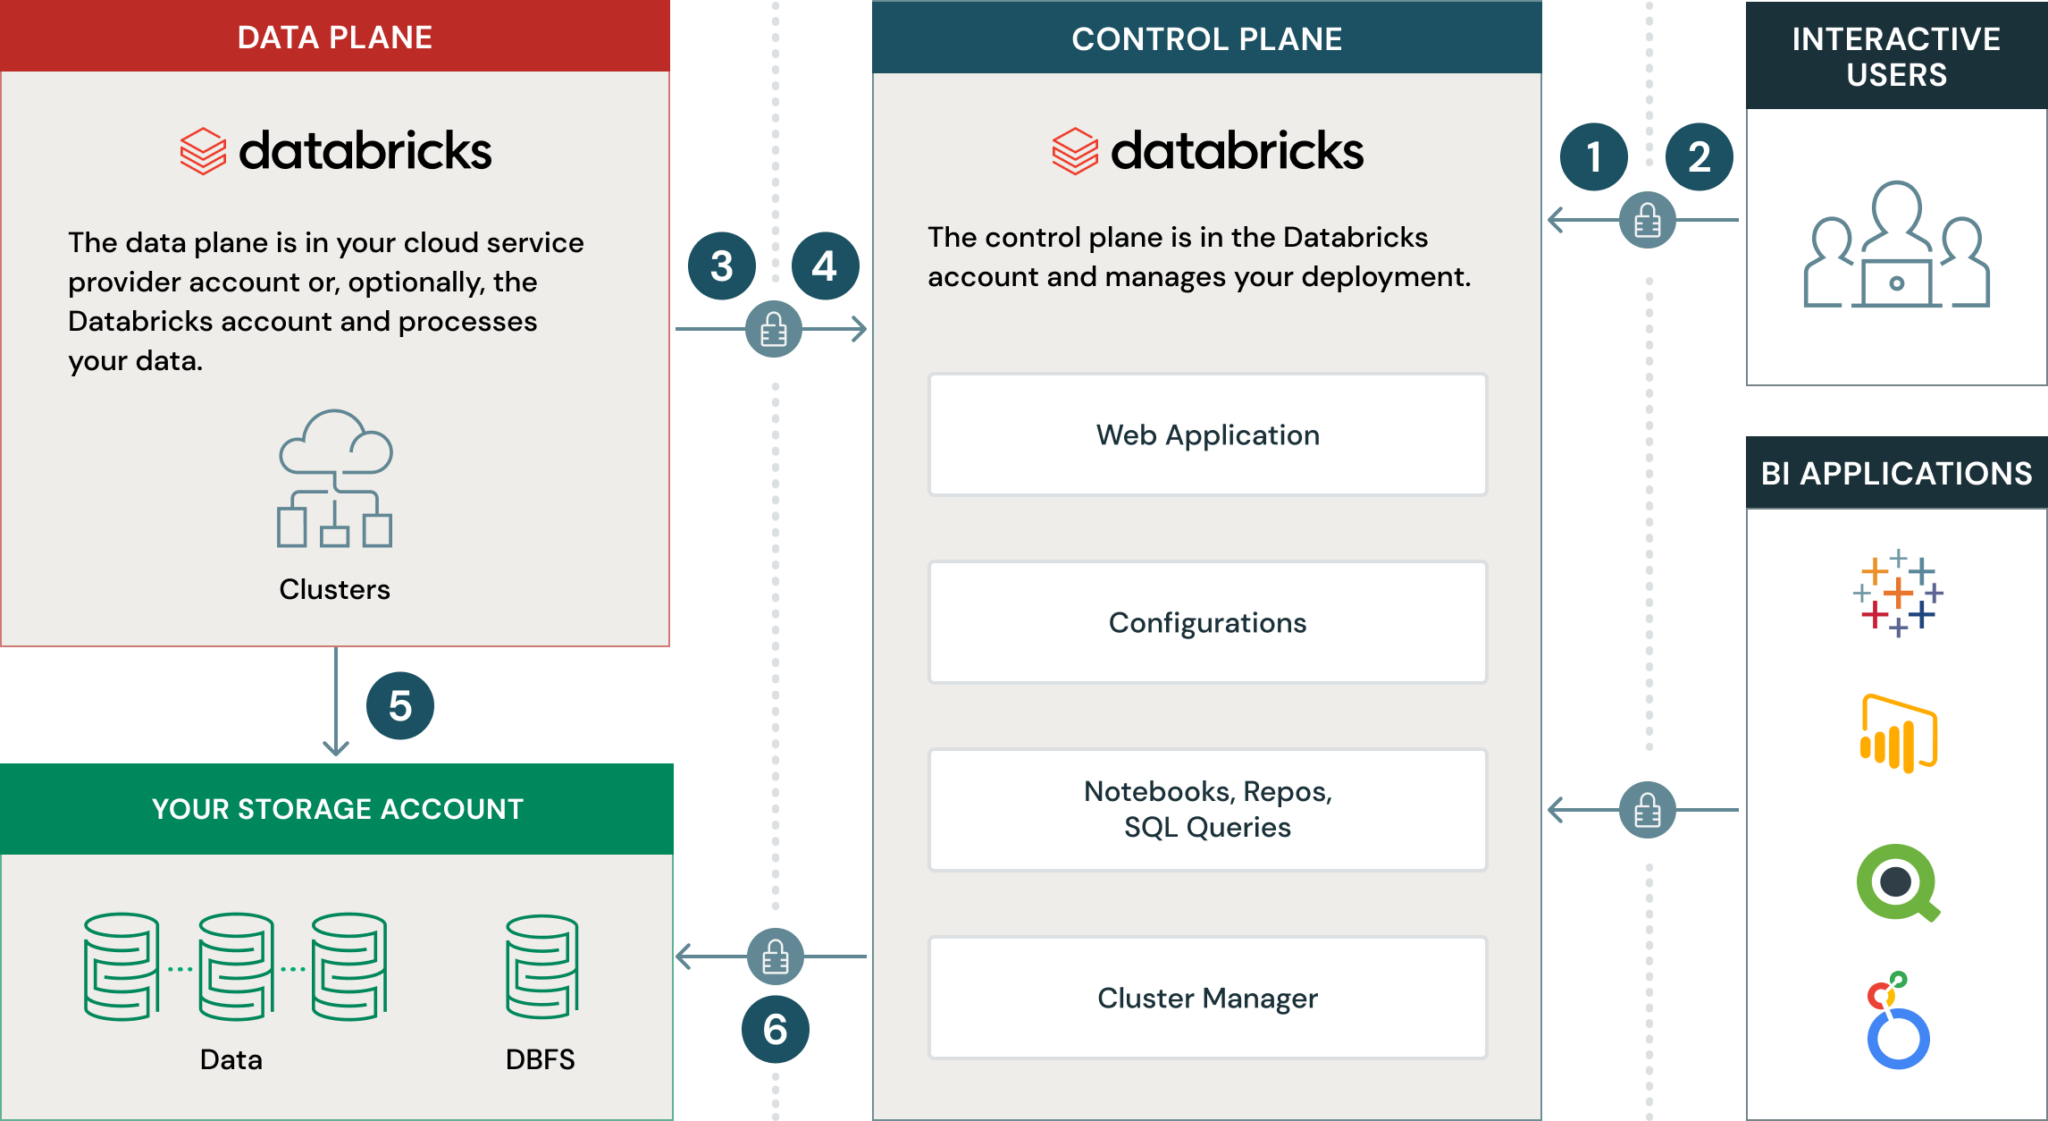Click the Looker logo icon
Screen dimensions: 2048x1121
tap(1897, 1022)
